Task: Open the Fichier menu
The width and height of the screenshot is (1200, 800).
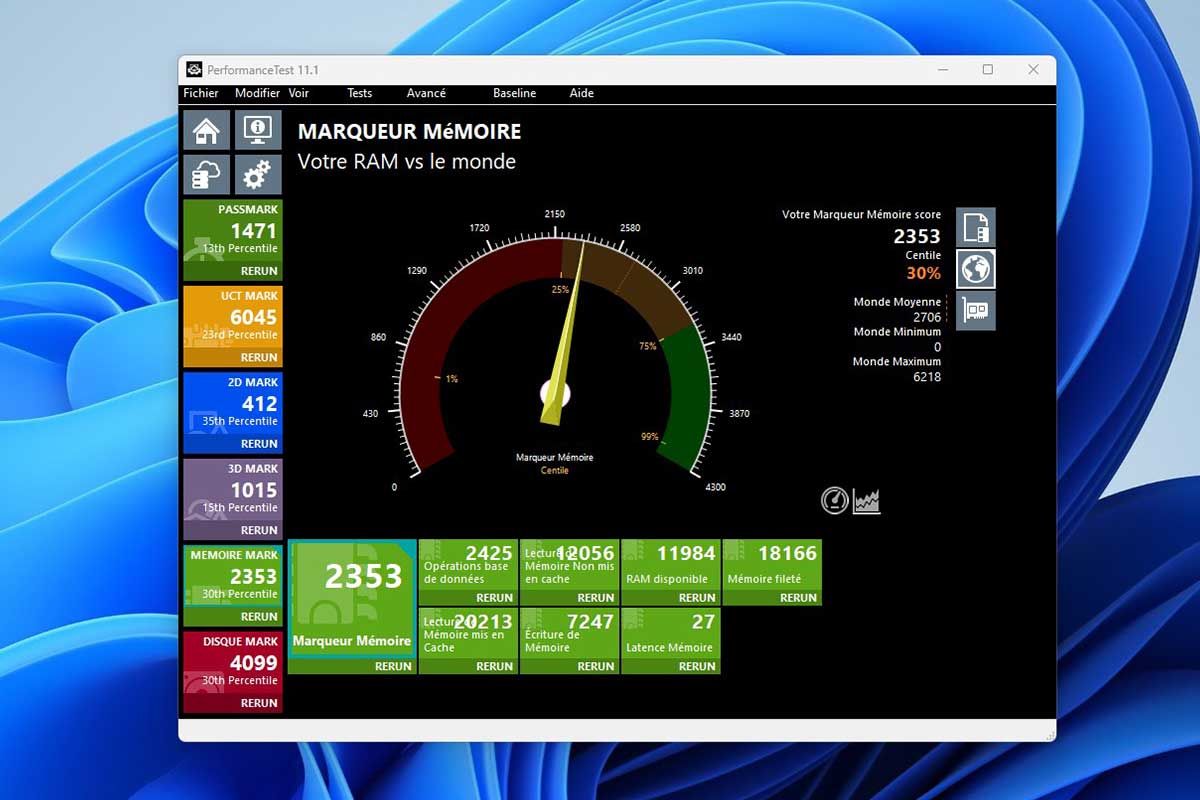Action: point(201,93)
